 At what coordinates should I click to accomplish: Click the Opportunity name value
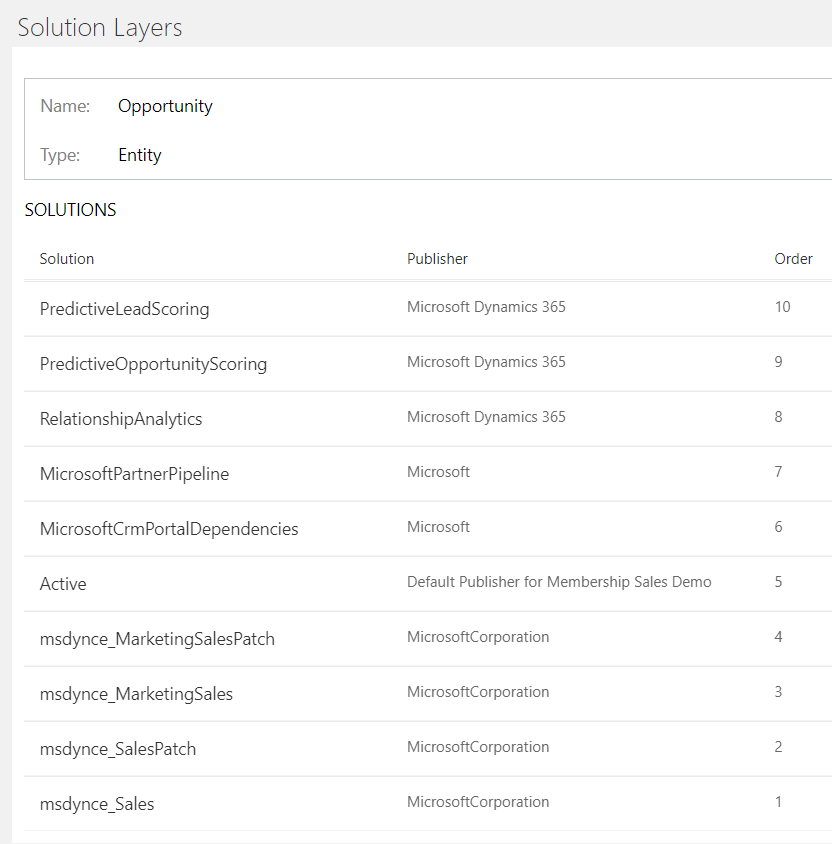click(165, 106)
